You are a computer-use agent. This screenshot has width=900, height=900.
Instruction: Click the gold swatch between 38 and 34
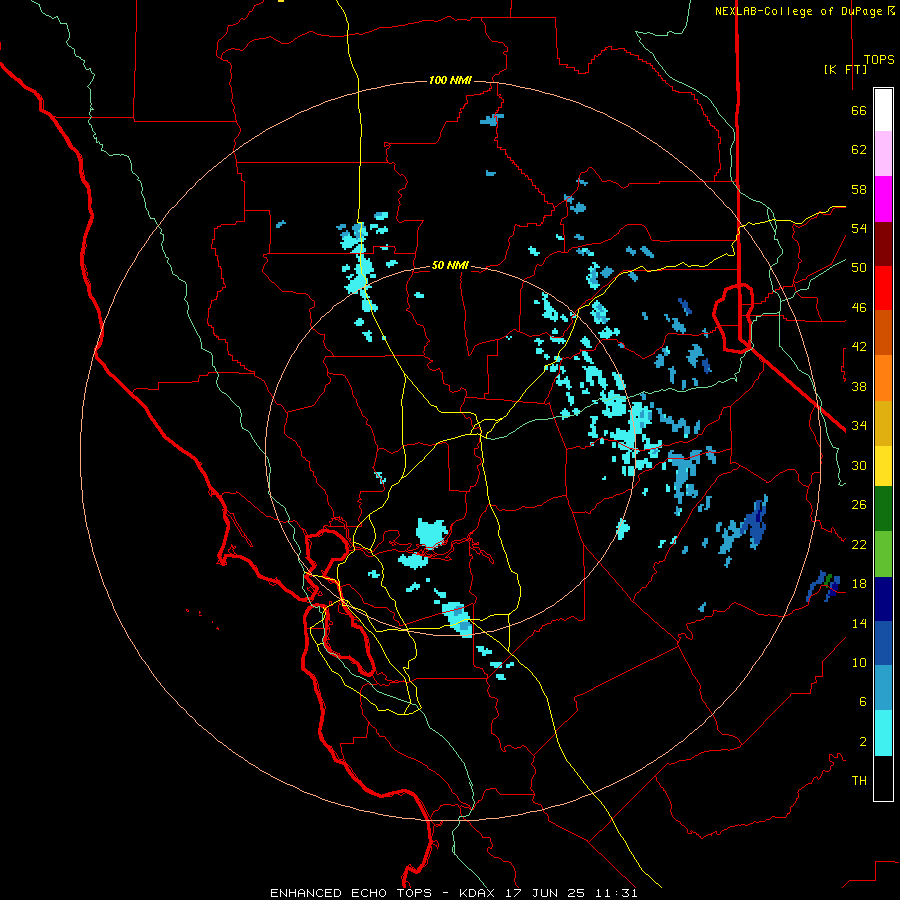pos(883,423)
